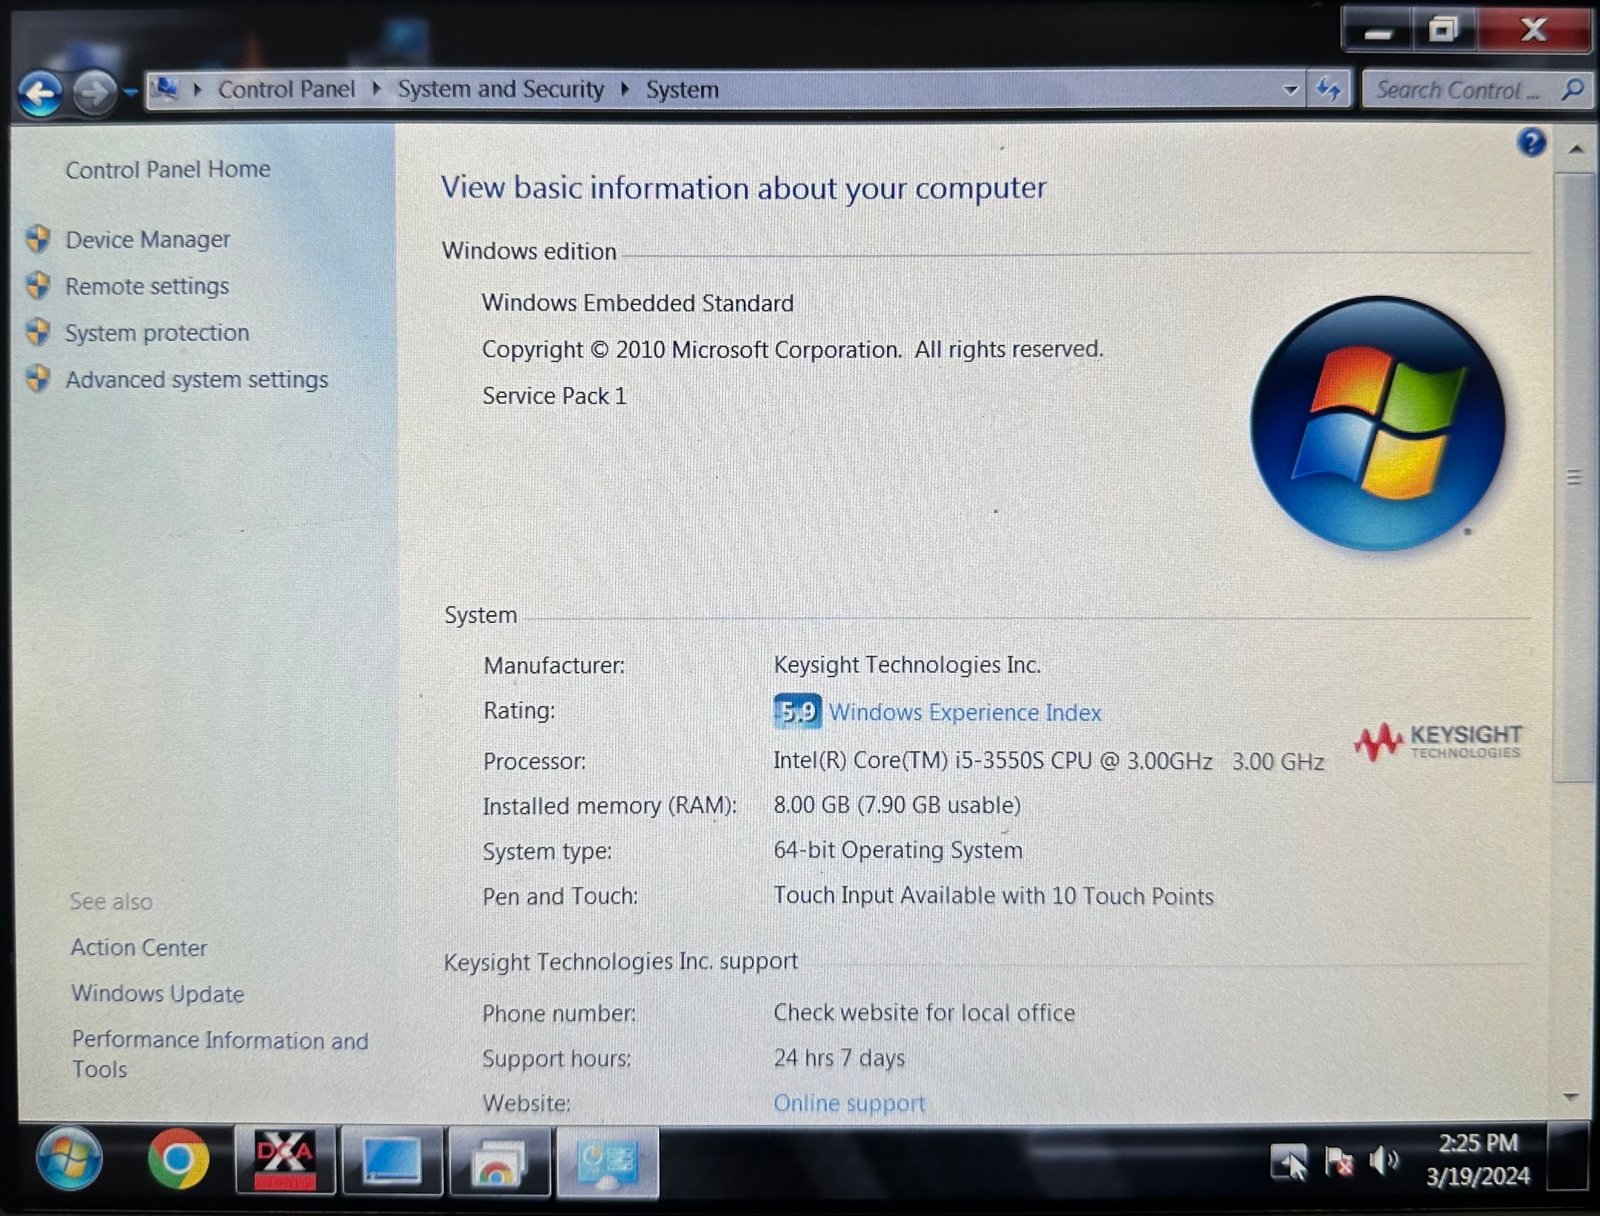Viewport: 1600px width, 1216px height.
Task: Click the Windows logo orb image
Action: [x=1377, y=423]
